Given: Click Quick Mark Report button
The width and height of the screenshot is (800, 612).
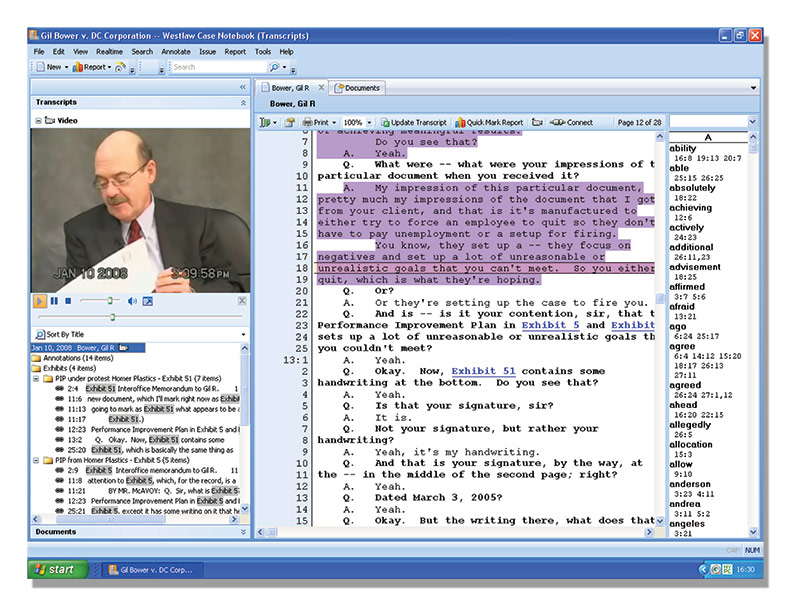Looking at the screenshot, I should click(489, 122).
